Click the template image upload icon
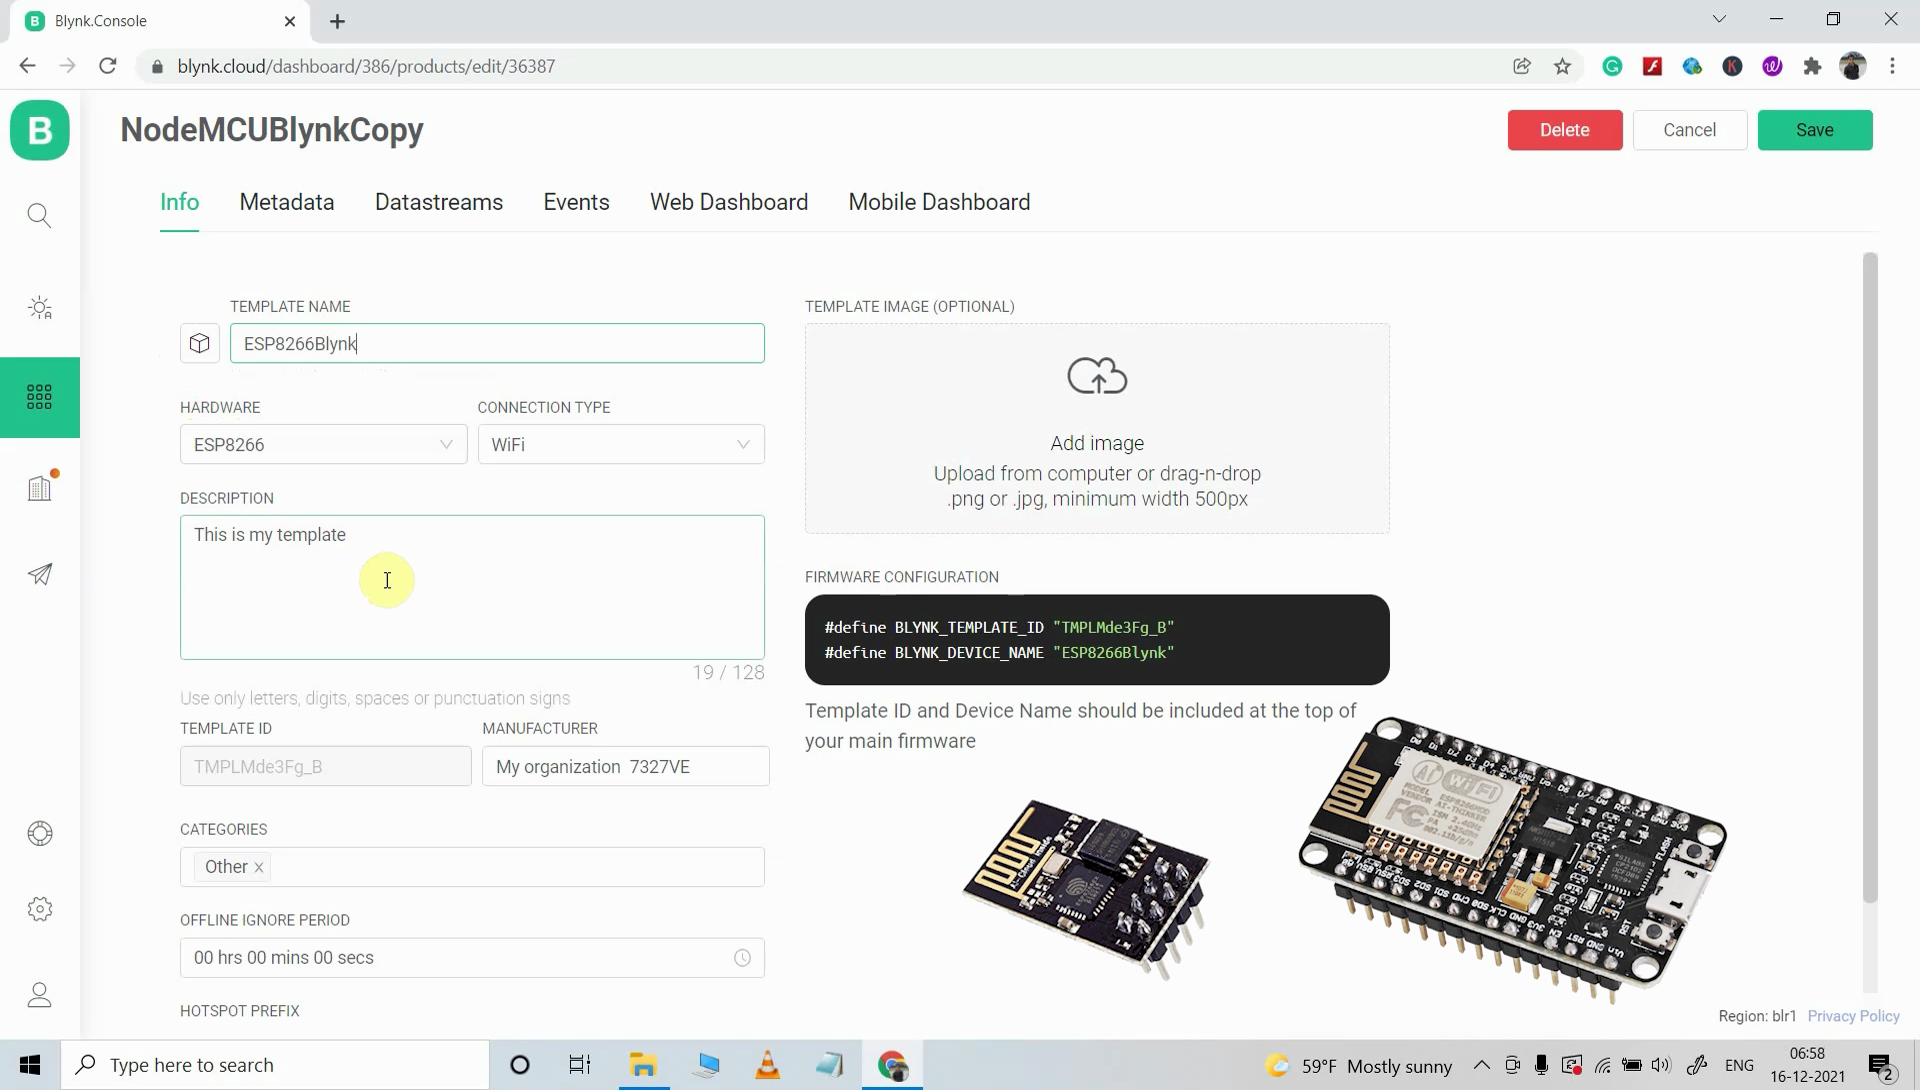 click(1097, 376)
